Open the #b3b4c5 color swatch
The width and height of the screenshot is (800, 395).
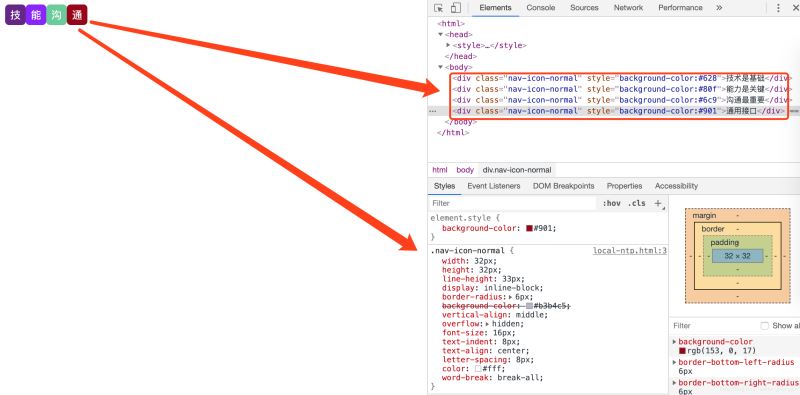coord(530,305)
